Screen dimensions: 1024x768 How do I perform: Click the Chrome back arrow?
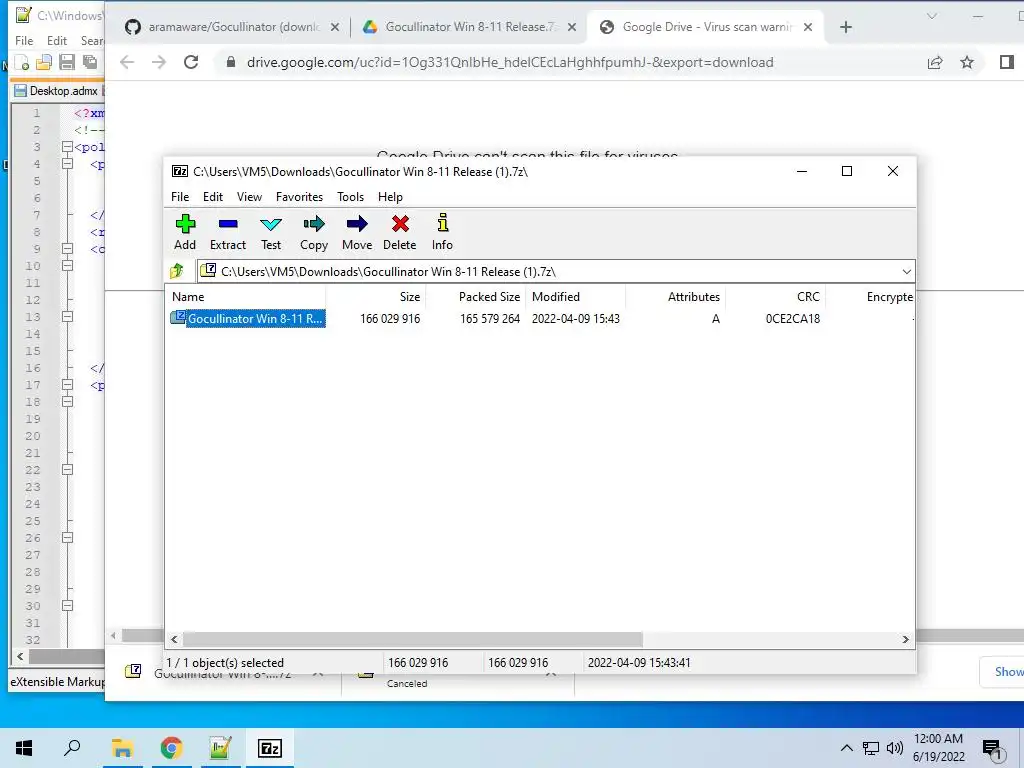[x=127, y=62]
